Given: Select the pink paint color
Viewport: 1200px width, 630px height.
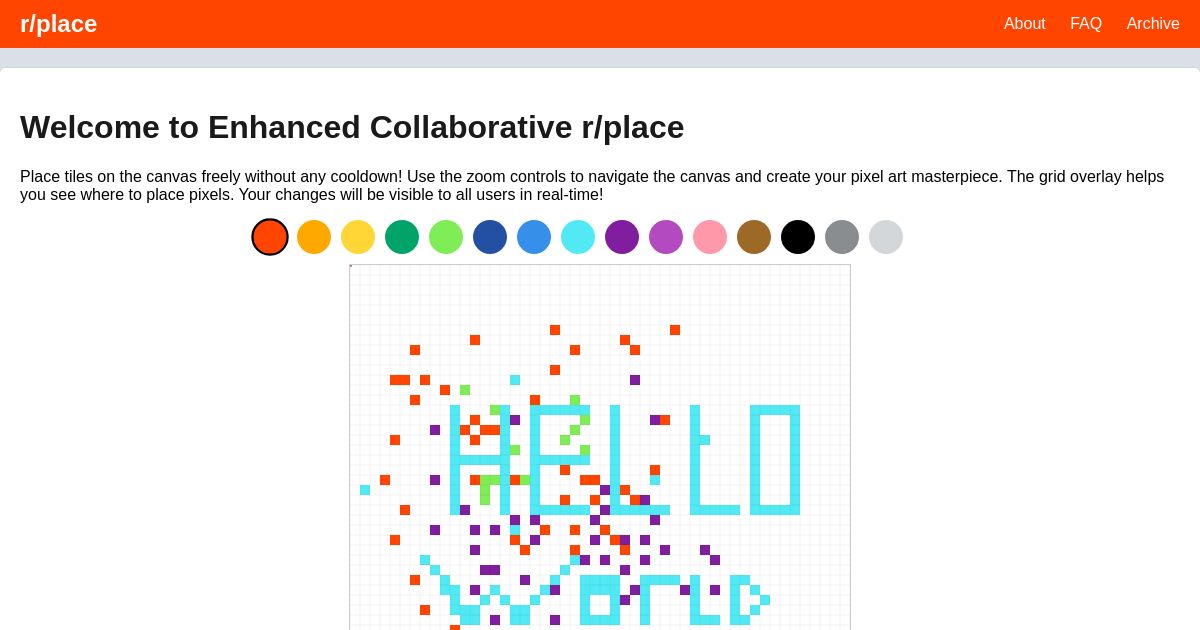Looking at the screenshot, I should pos(710,237).
